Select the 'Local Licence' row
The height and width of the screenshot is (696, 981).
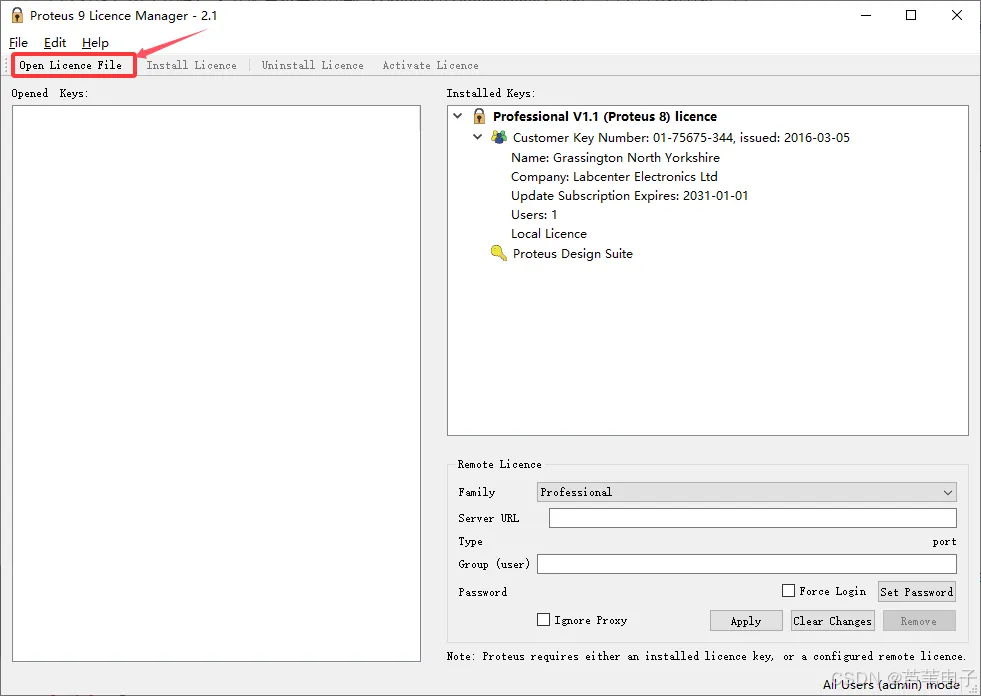click(x=549, y=233)
